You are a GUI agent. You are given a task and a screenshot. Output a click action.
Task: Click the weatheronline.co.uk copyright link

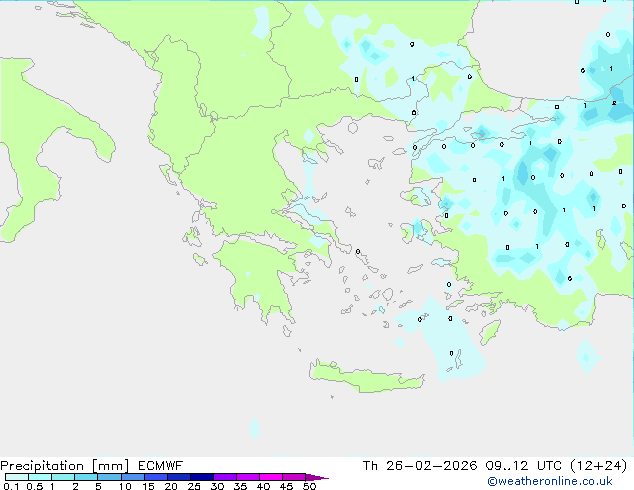[x=550, y=481]
